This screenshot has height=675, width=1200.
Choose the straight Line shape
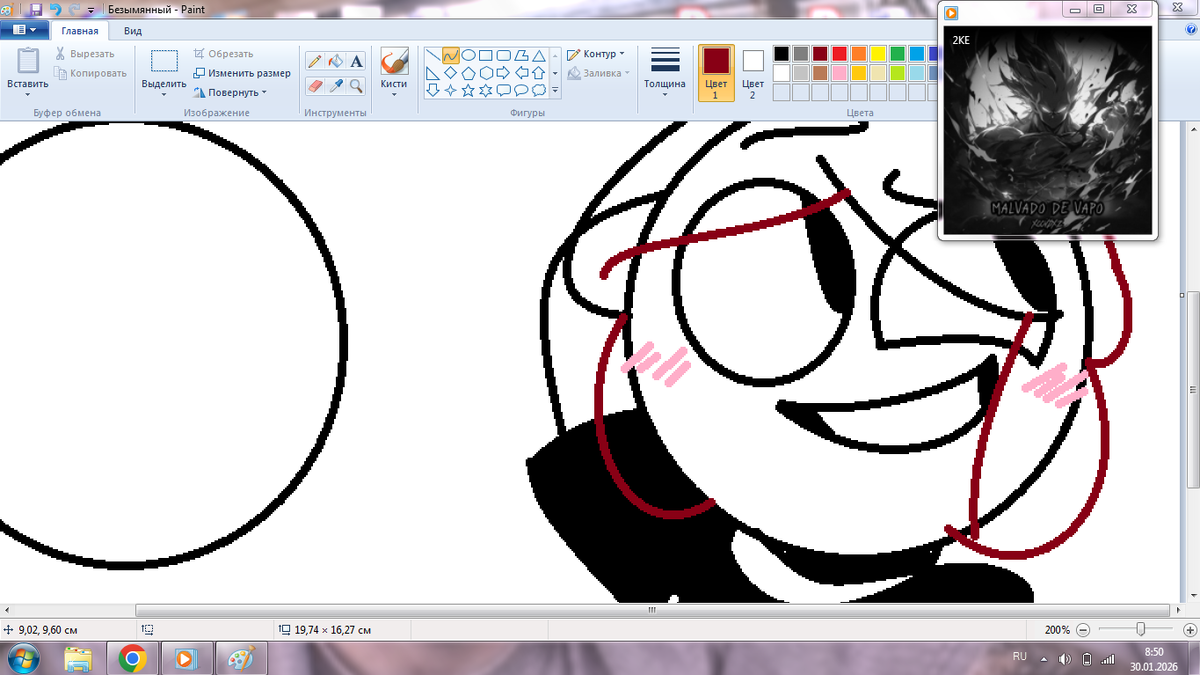pos(433,56)
